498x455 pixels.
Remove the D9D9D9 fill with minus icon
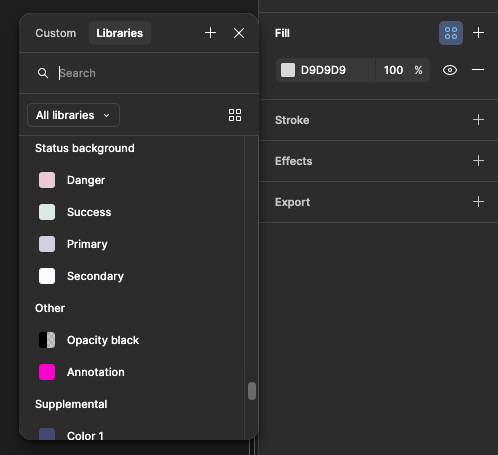point(478,70)
